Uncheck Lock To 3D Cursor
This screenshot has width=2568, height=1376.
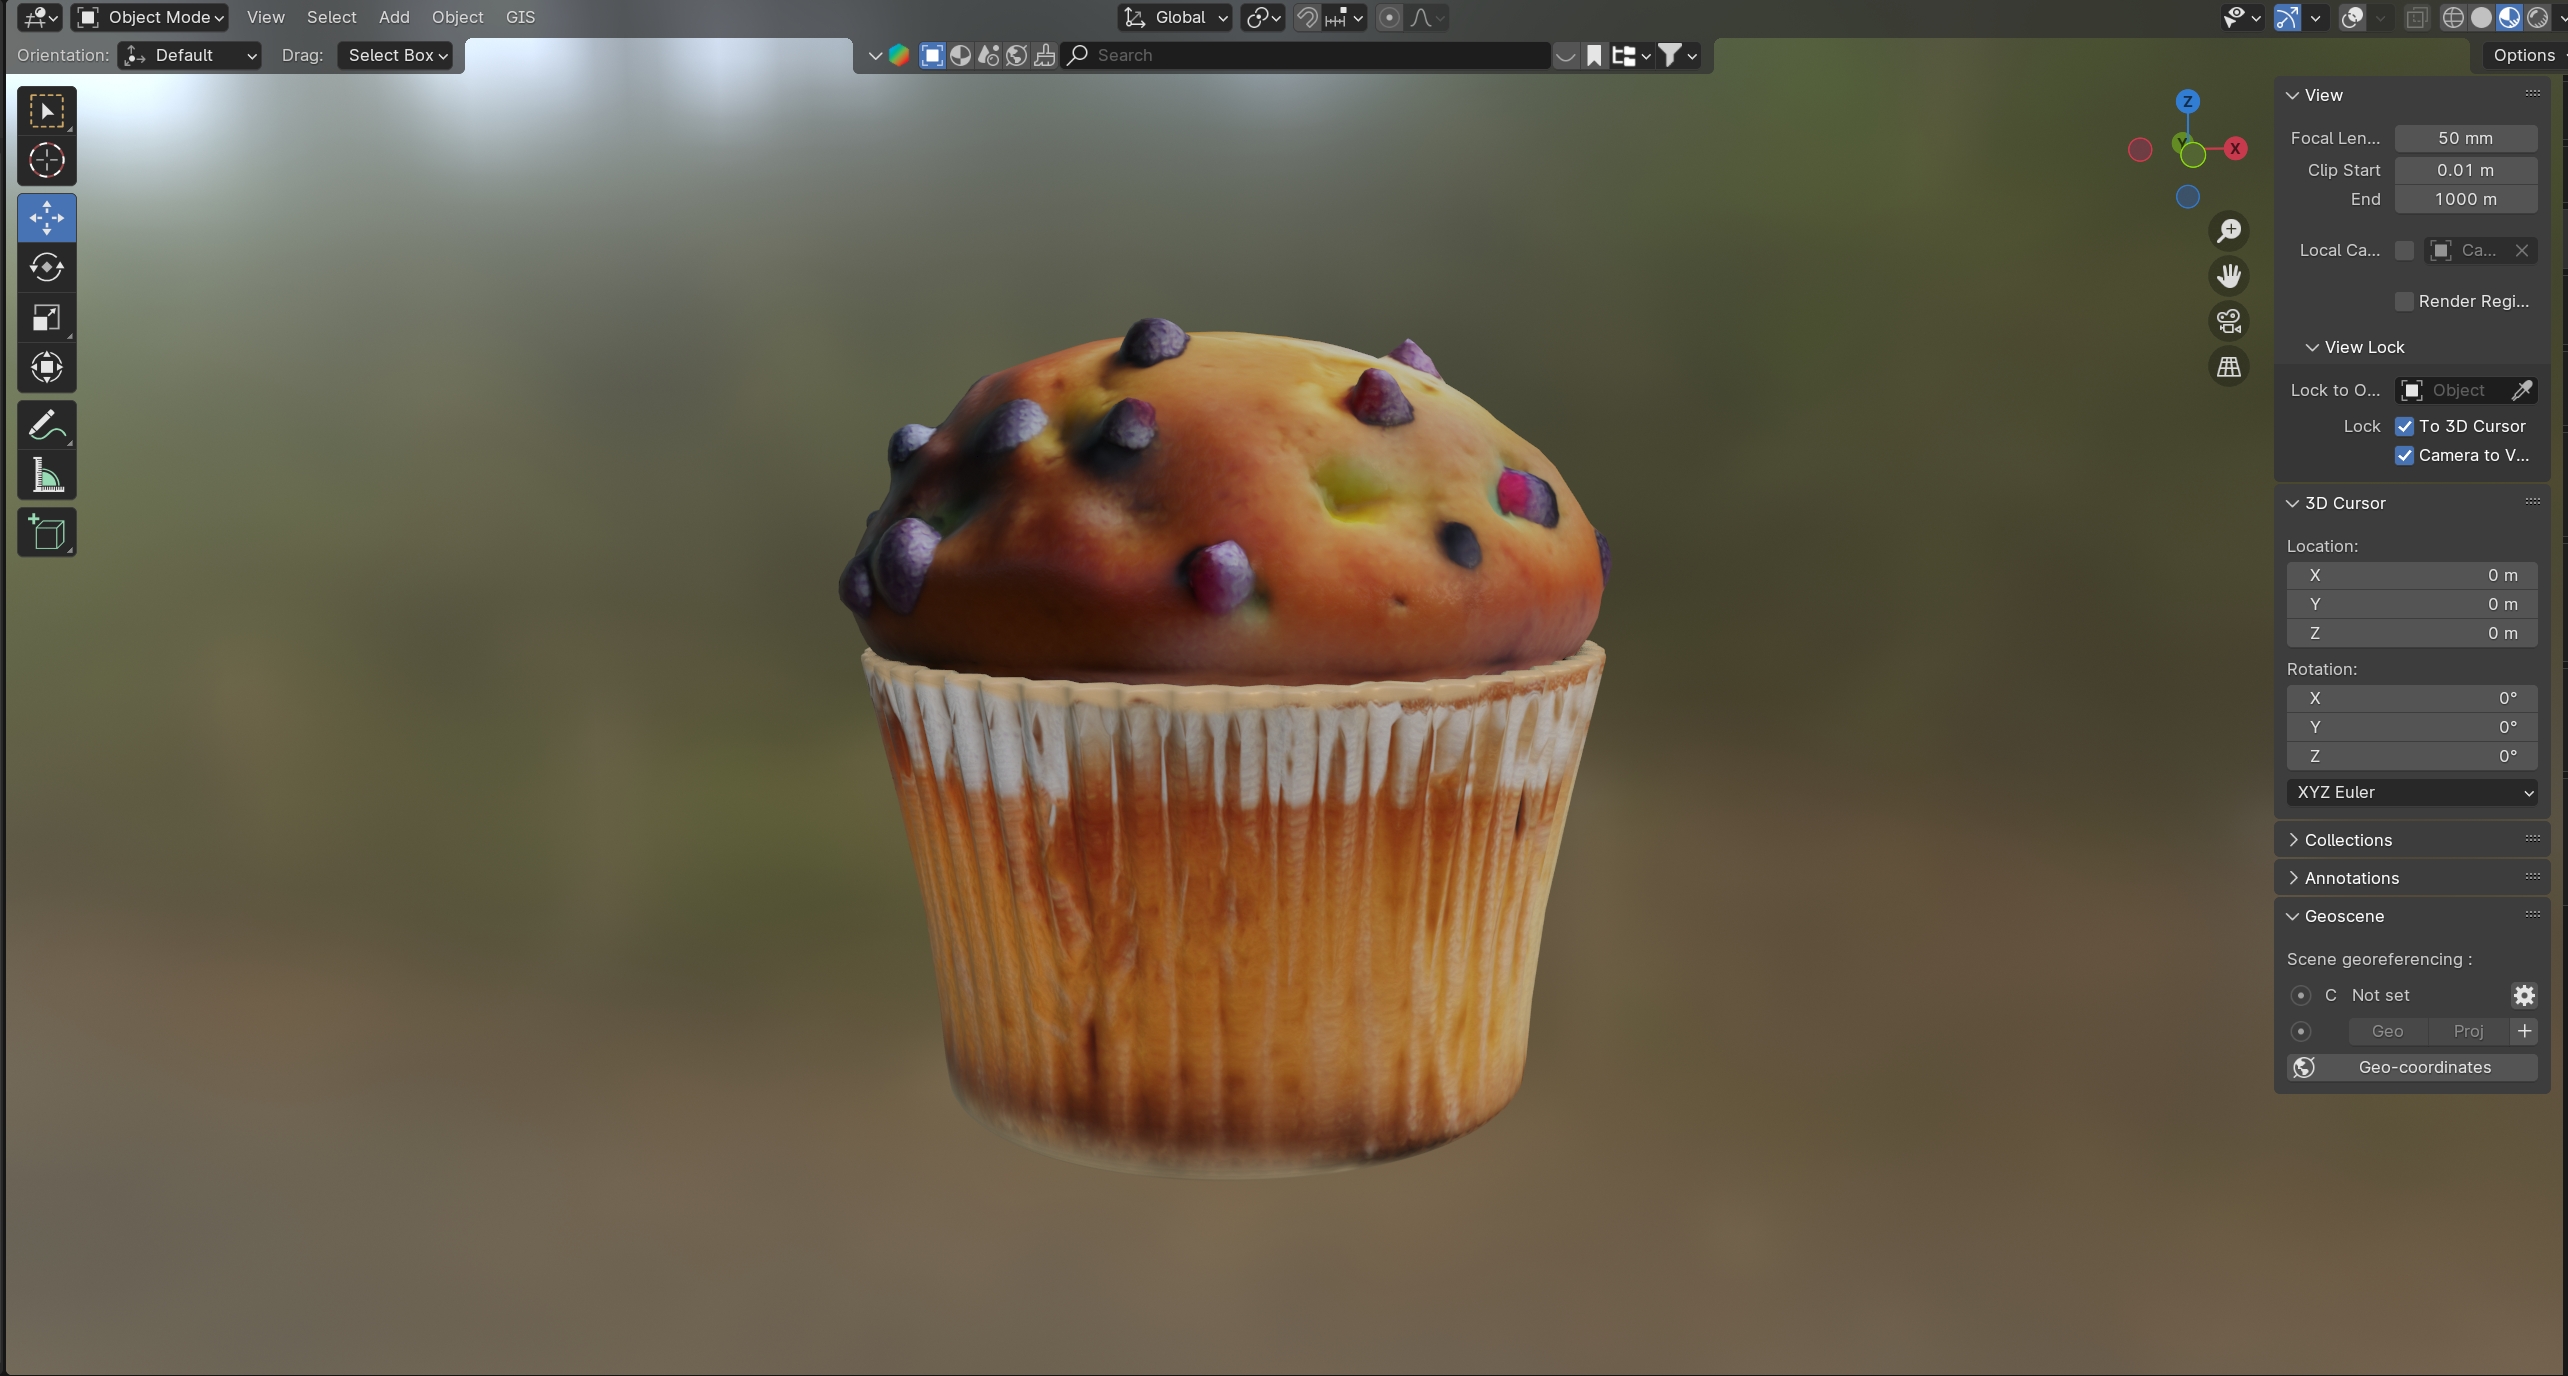[x=2404, y=426]
